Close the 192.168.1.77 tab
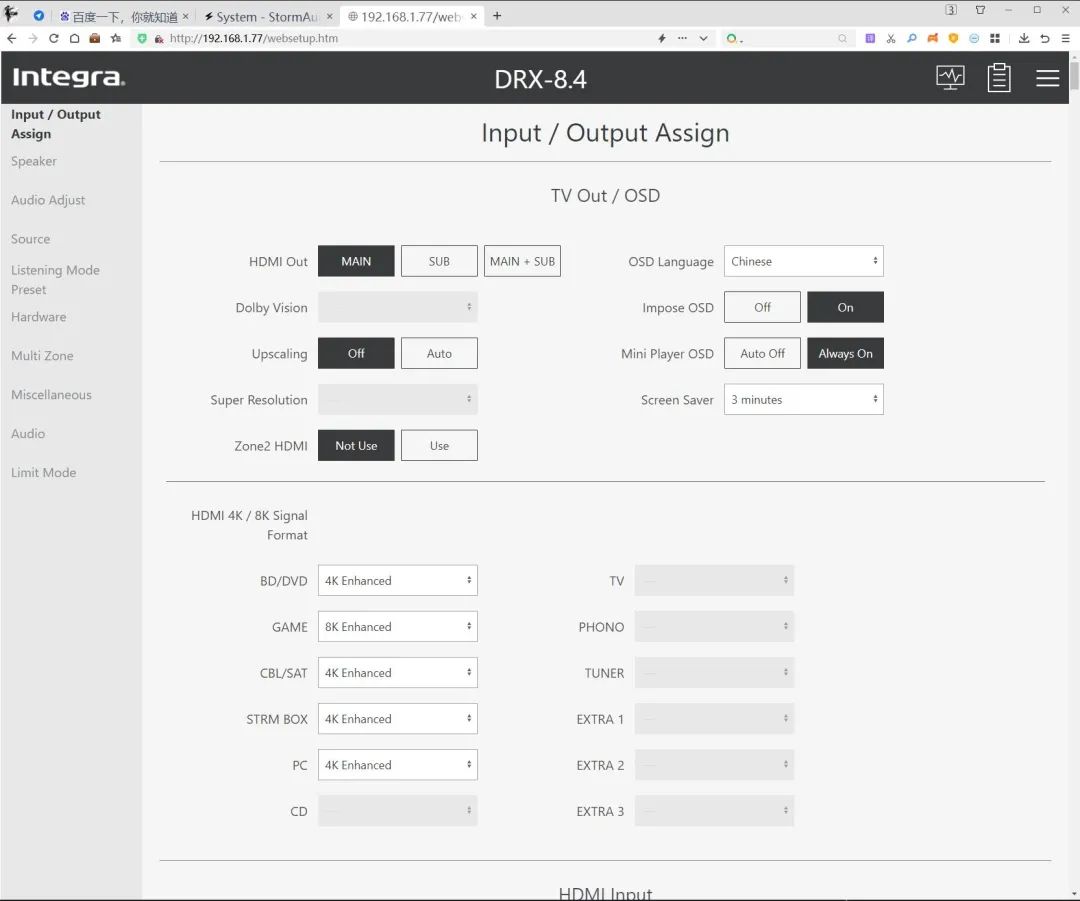The height and width of the screenshot is (901, 1080). pyautogui.click(x=473, y=17)
